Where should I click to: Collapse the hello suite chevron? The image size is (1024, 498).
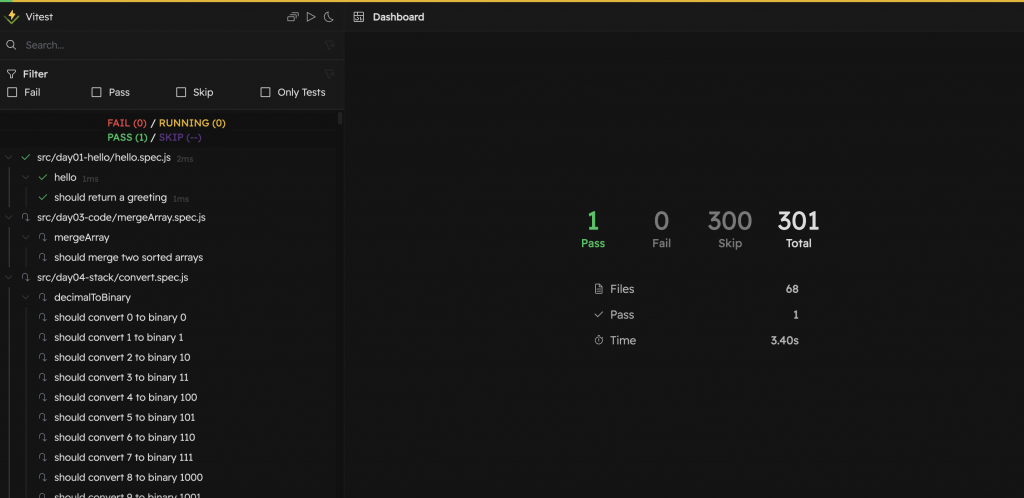(25, 178)
